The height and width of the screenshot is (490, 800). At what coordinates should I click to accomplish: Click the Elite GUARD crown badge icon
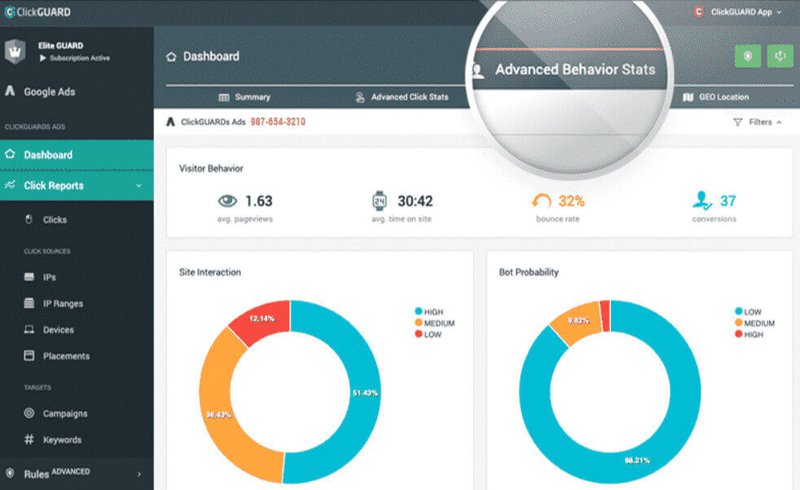point(15,52)
